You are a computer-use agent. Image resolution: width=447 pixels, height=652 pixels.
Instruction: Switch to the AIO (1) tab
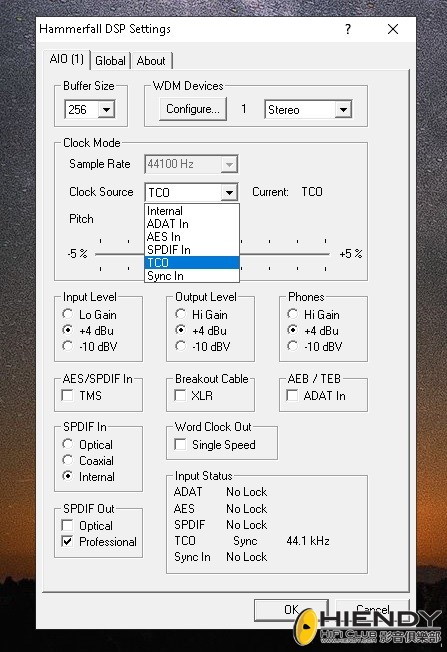[x=67, y=59]
